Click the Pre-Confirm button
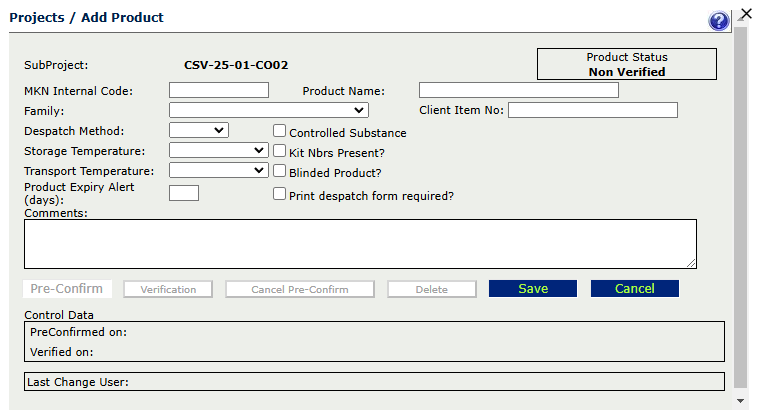757x415 pixels. (67, 289)
